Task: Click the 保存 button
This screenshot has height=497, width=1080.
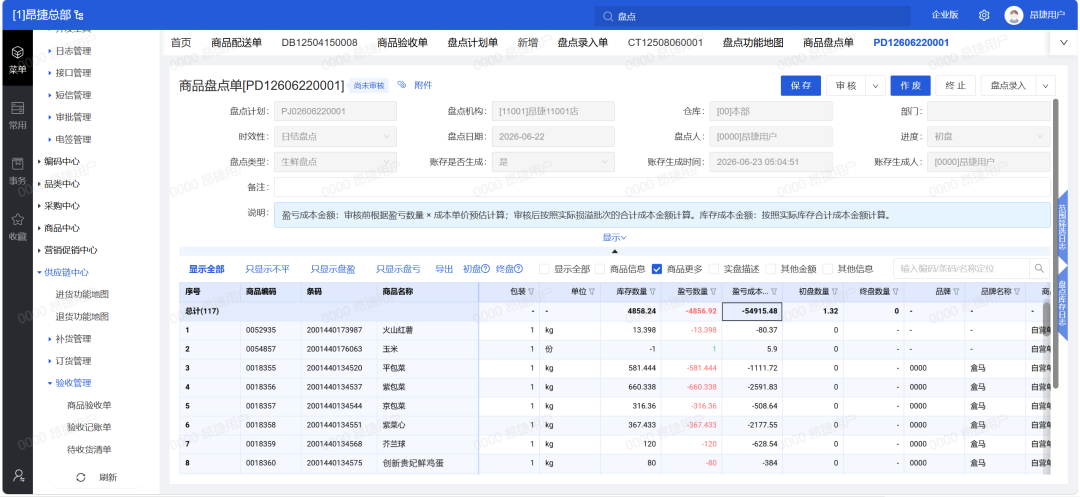Action: (x=801, y=86)
